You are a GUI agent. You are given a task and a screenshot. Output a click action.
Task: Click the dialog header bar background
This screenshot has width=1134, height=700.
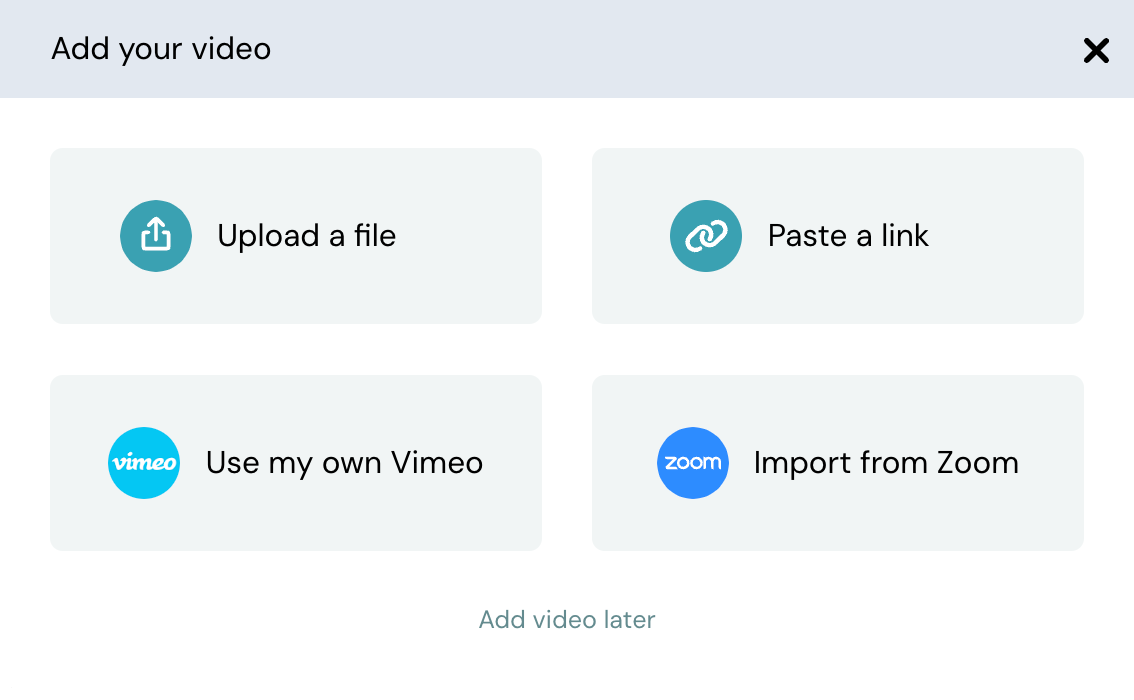(x=650, y=49)
